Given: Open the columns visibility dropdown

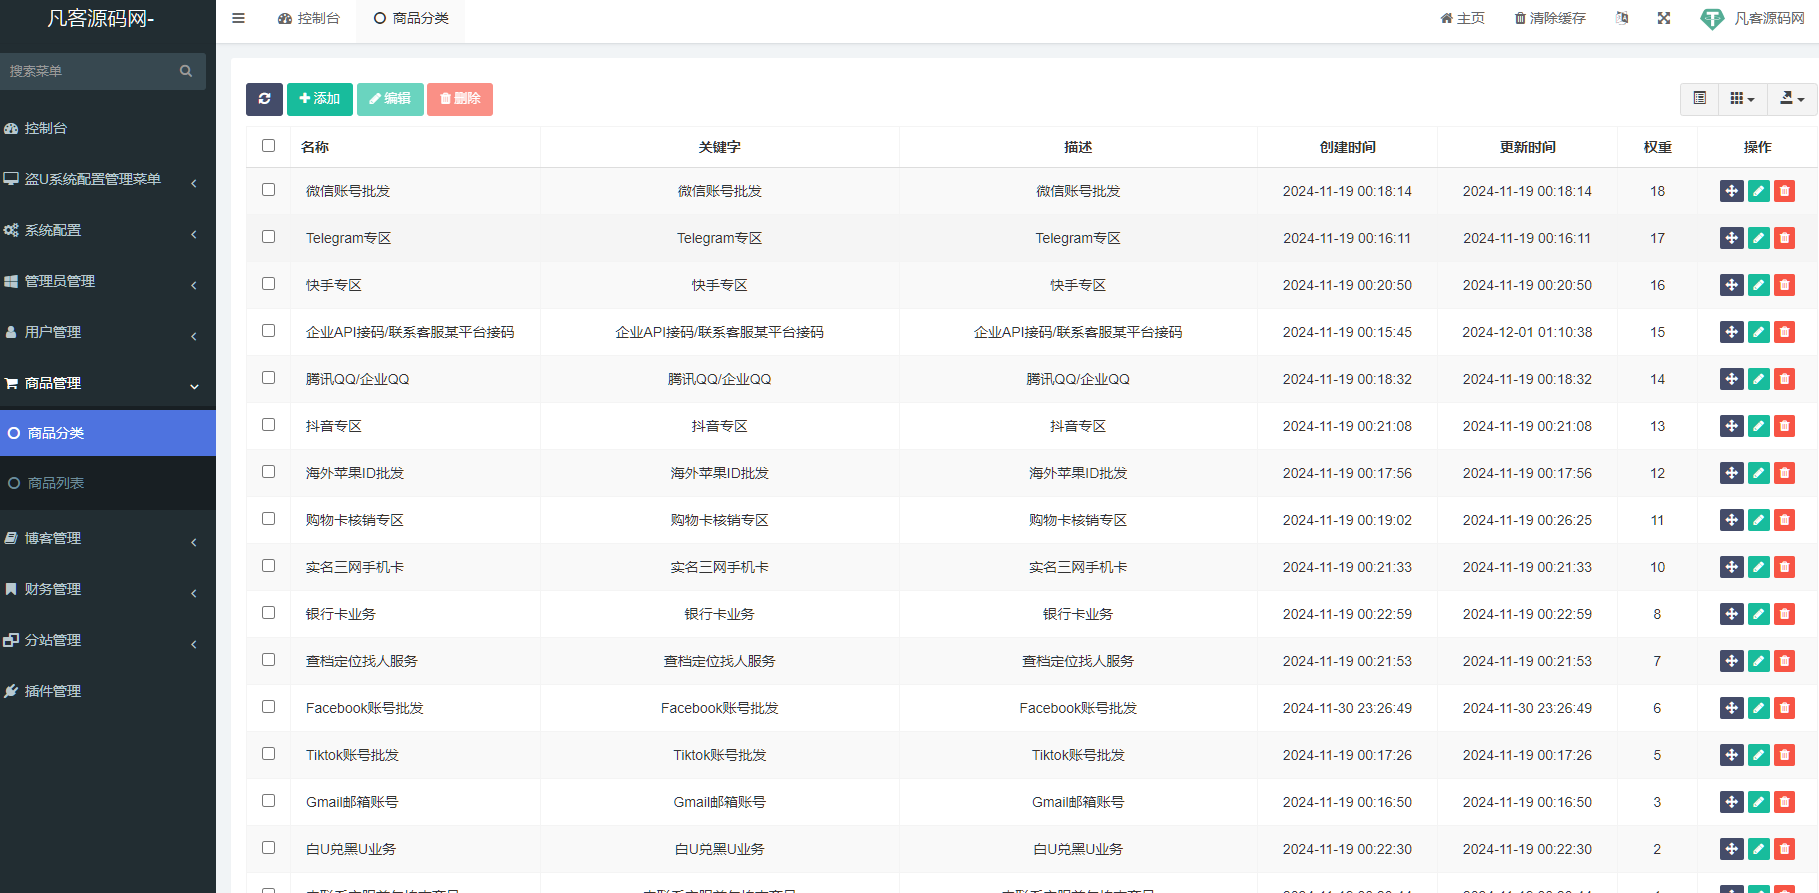Looking at the screenshot, I should (x=1743, y=98).
